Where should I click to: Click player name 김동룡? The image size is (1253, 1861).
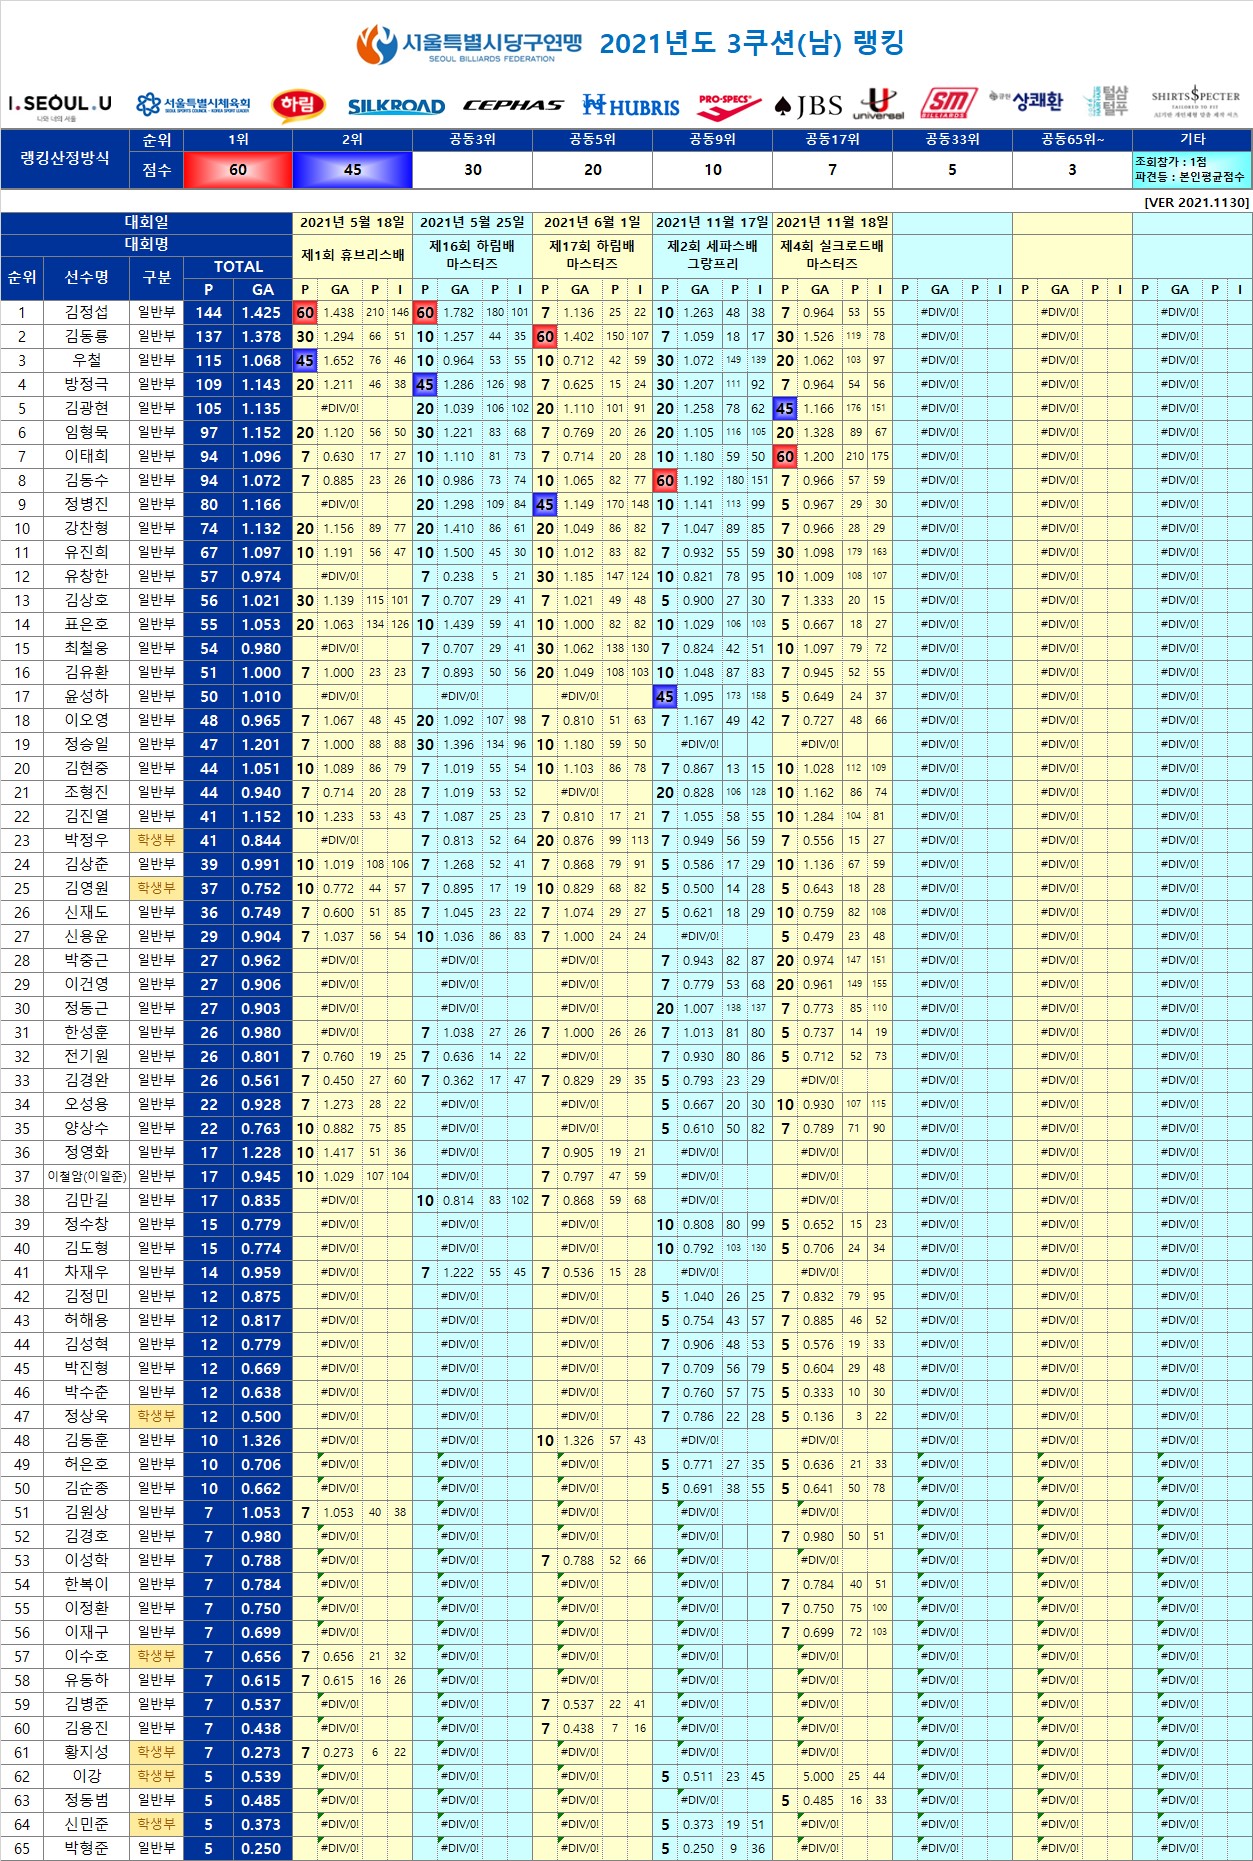(87, 336)
